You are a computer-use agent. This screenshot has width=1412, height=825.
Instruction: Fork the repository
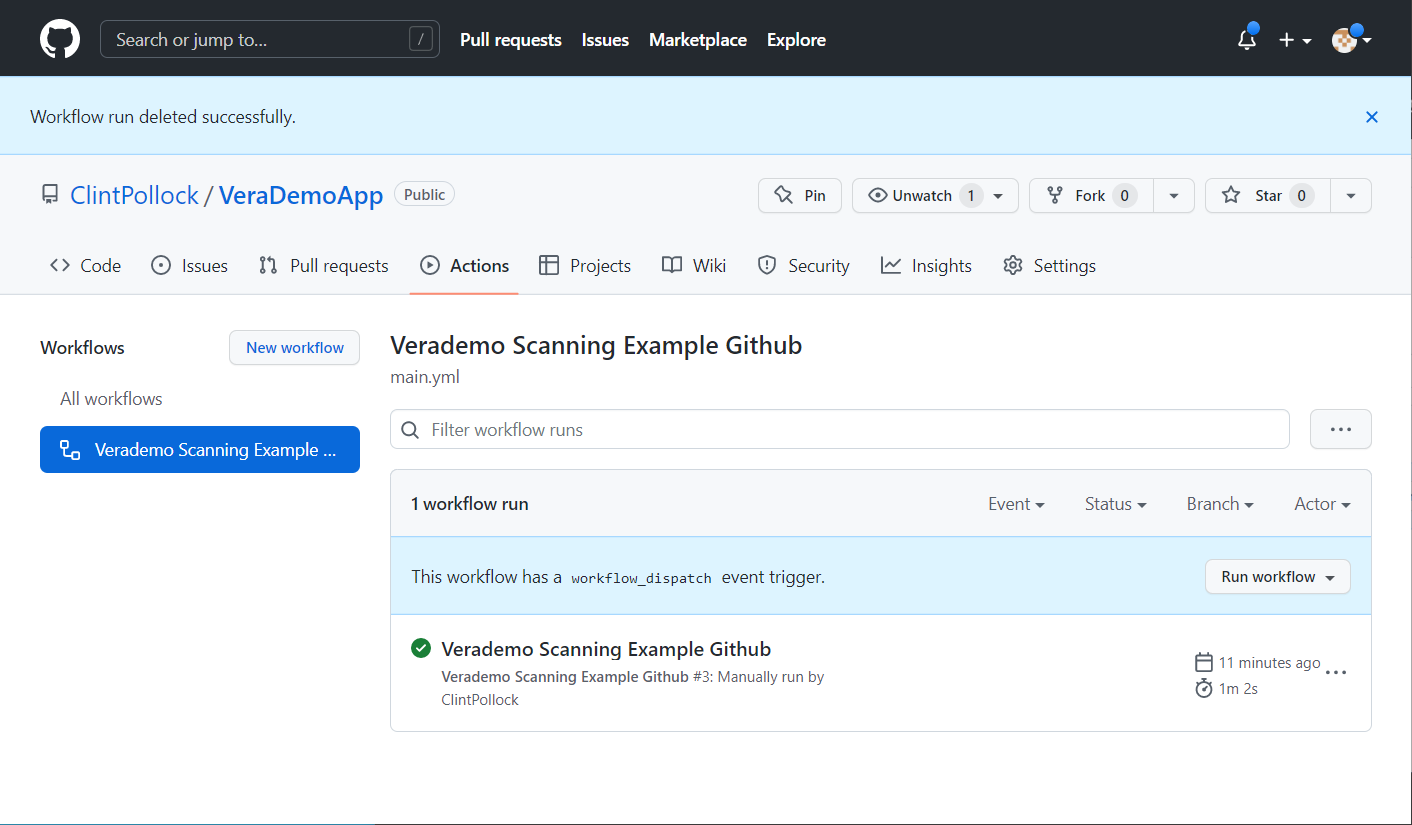coord(1091,195)
